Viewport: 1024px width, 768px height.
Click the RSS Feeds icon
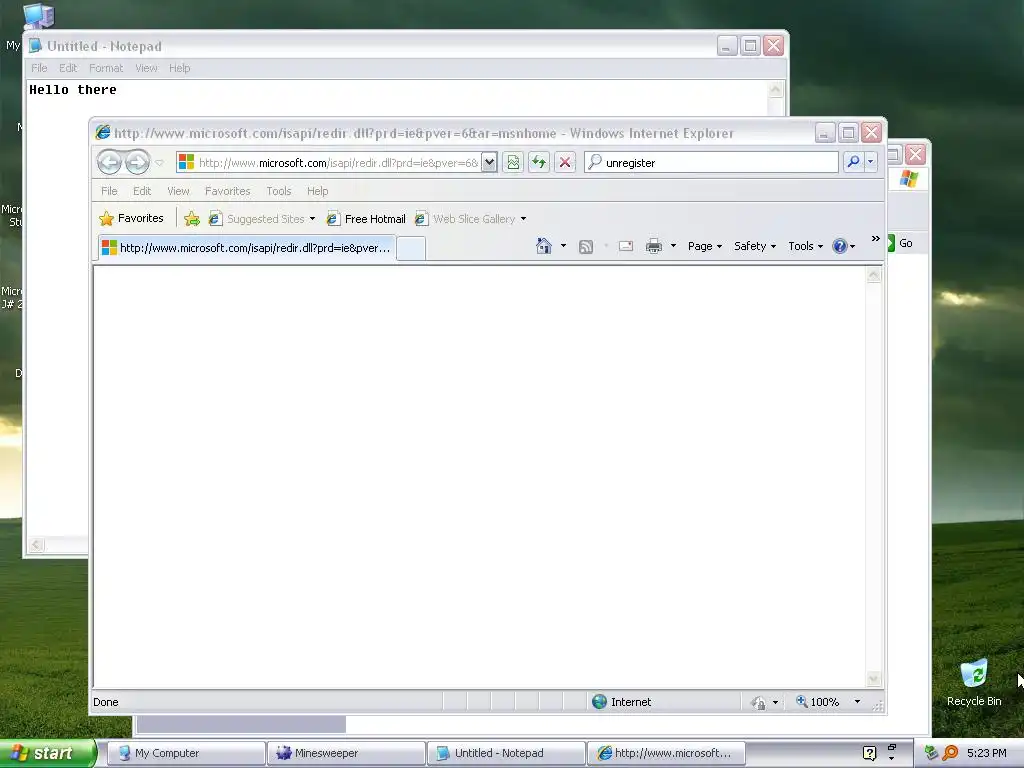tap(586, 246)
